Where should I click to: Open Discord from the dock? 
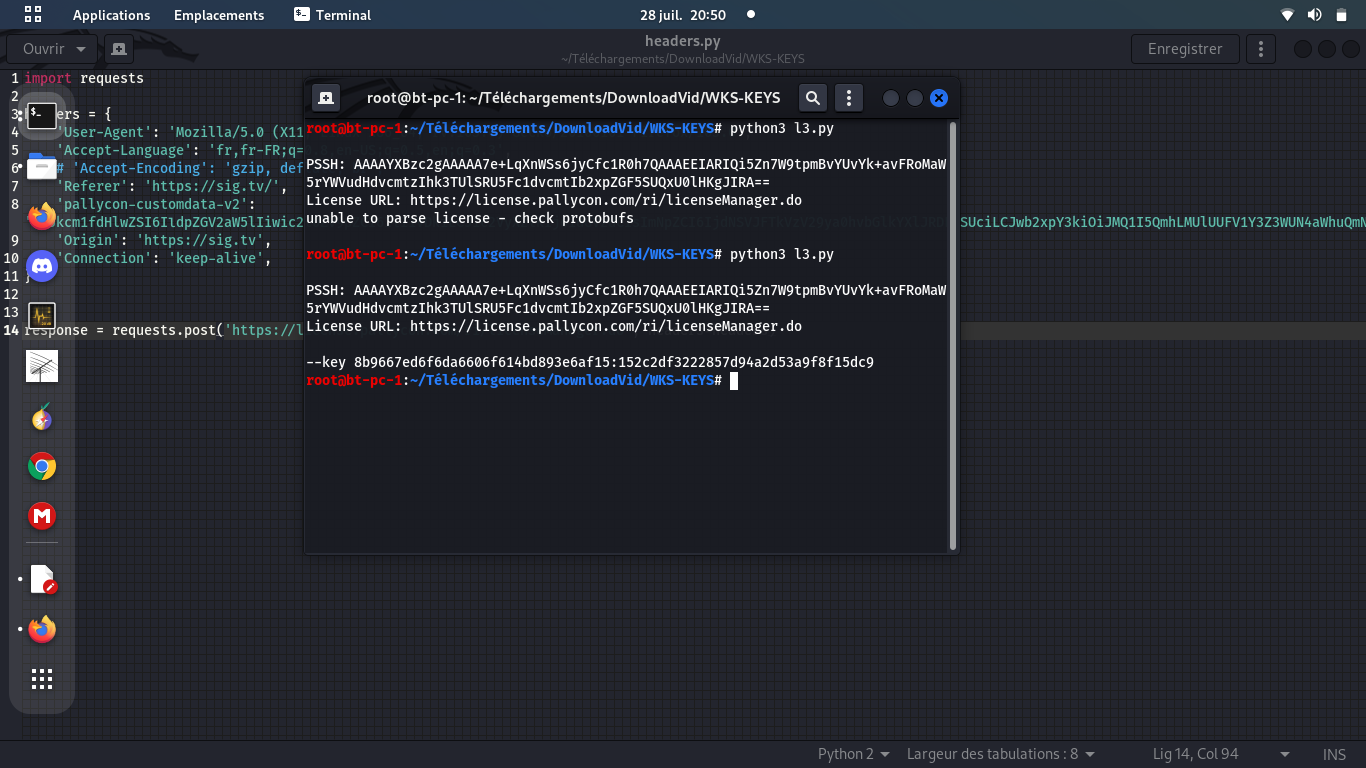tap(42, 266)
